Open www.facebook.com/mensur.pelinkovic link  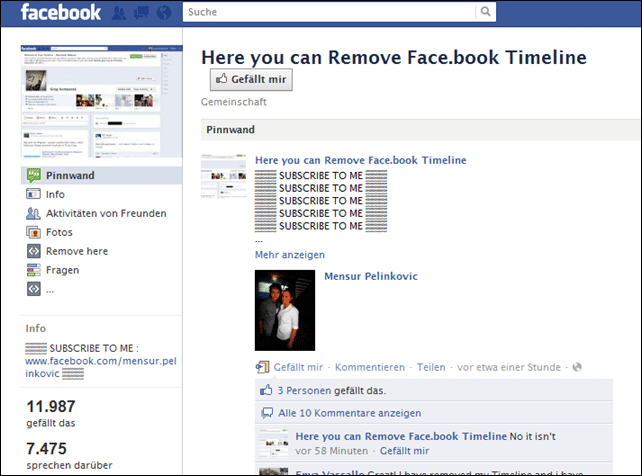101,367
